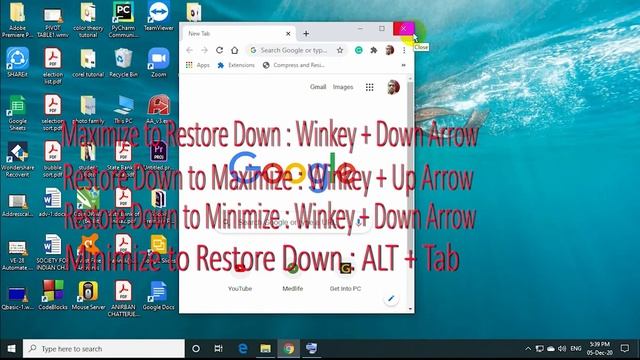Open the VE-28 Automate file
The height and width of the screenshot is (360, 640).
18,255
